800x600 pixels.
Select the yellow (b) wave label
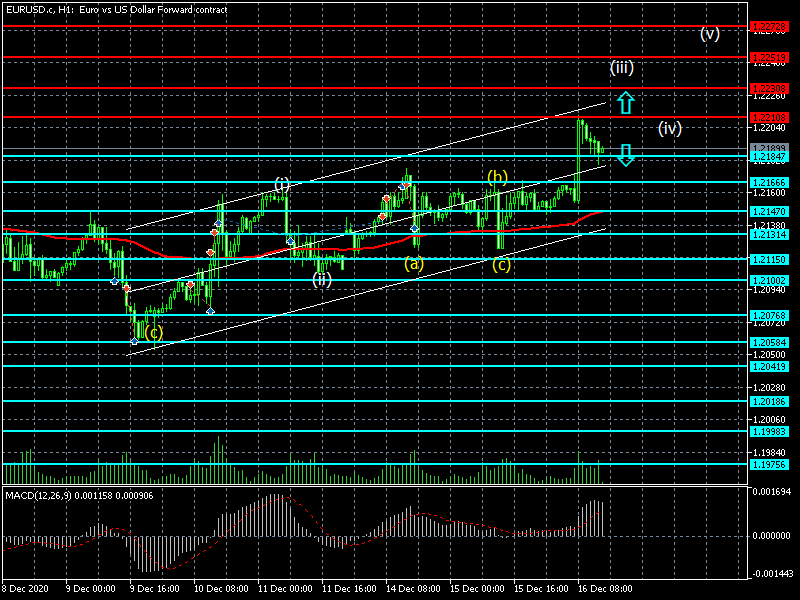(x=497, y=177)
